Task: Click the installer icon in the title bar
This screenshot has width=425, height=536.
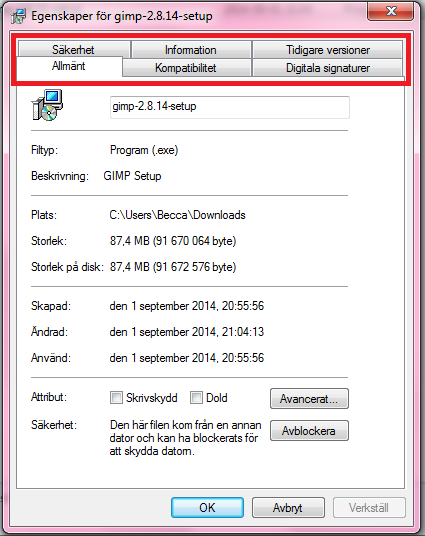Action: [x=18, y=16]
